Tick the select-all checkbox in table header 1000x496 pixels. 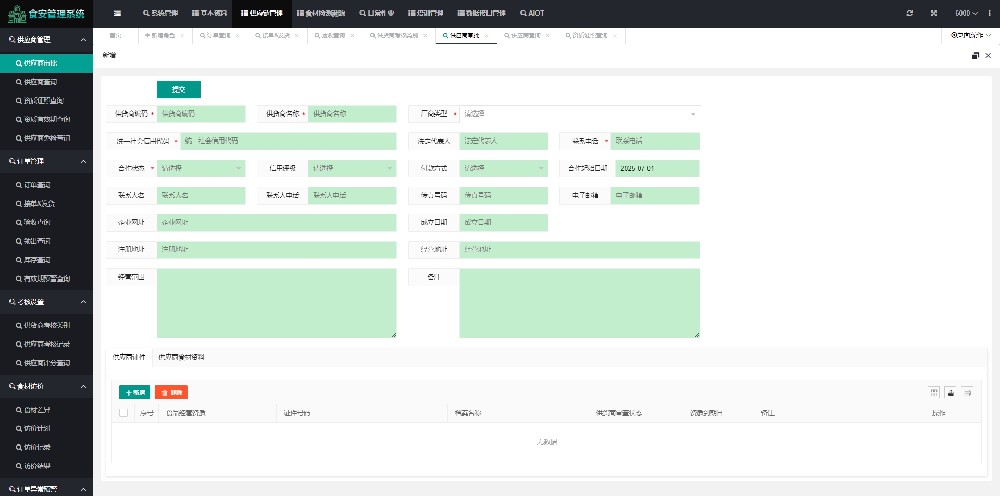[124, 412]
